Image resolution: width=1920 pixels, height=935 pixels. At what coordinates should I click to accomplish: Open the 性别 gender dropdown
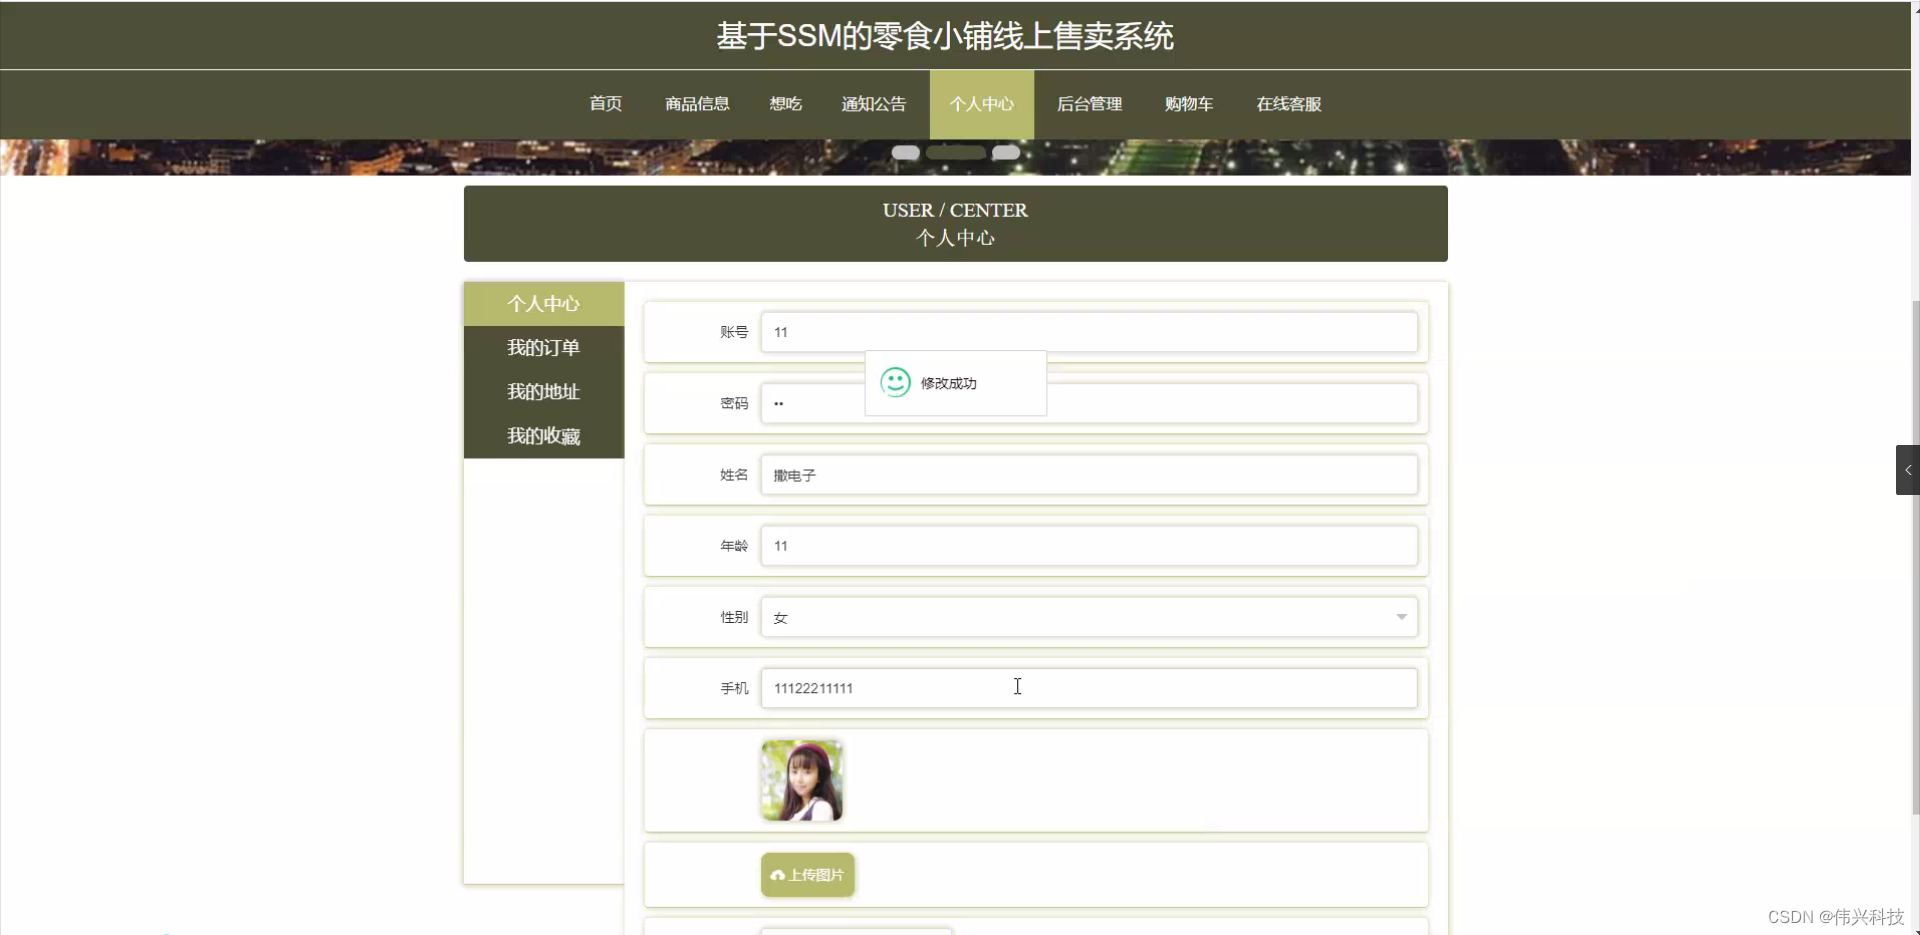(1402, 617)
